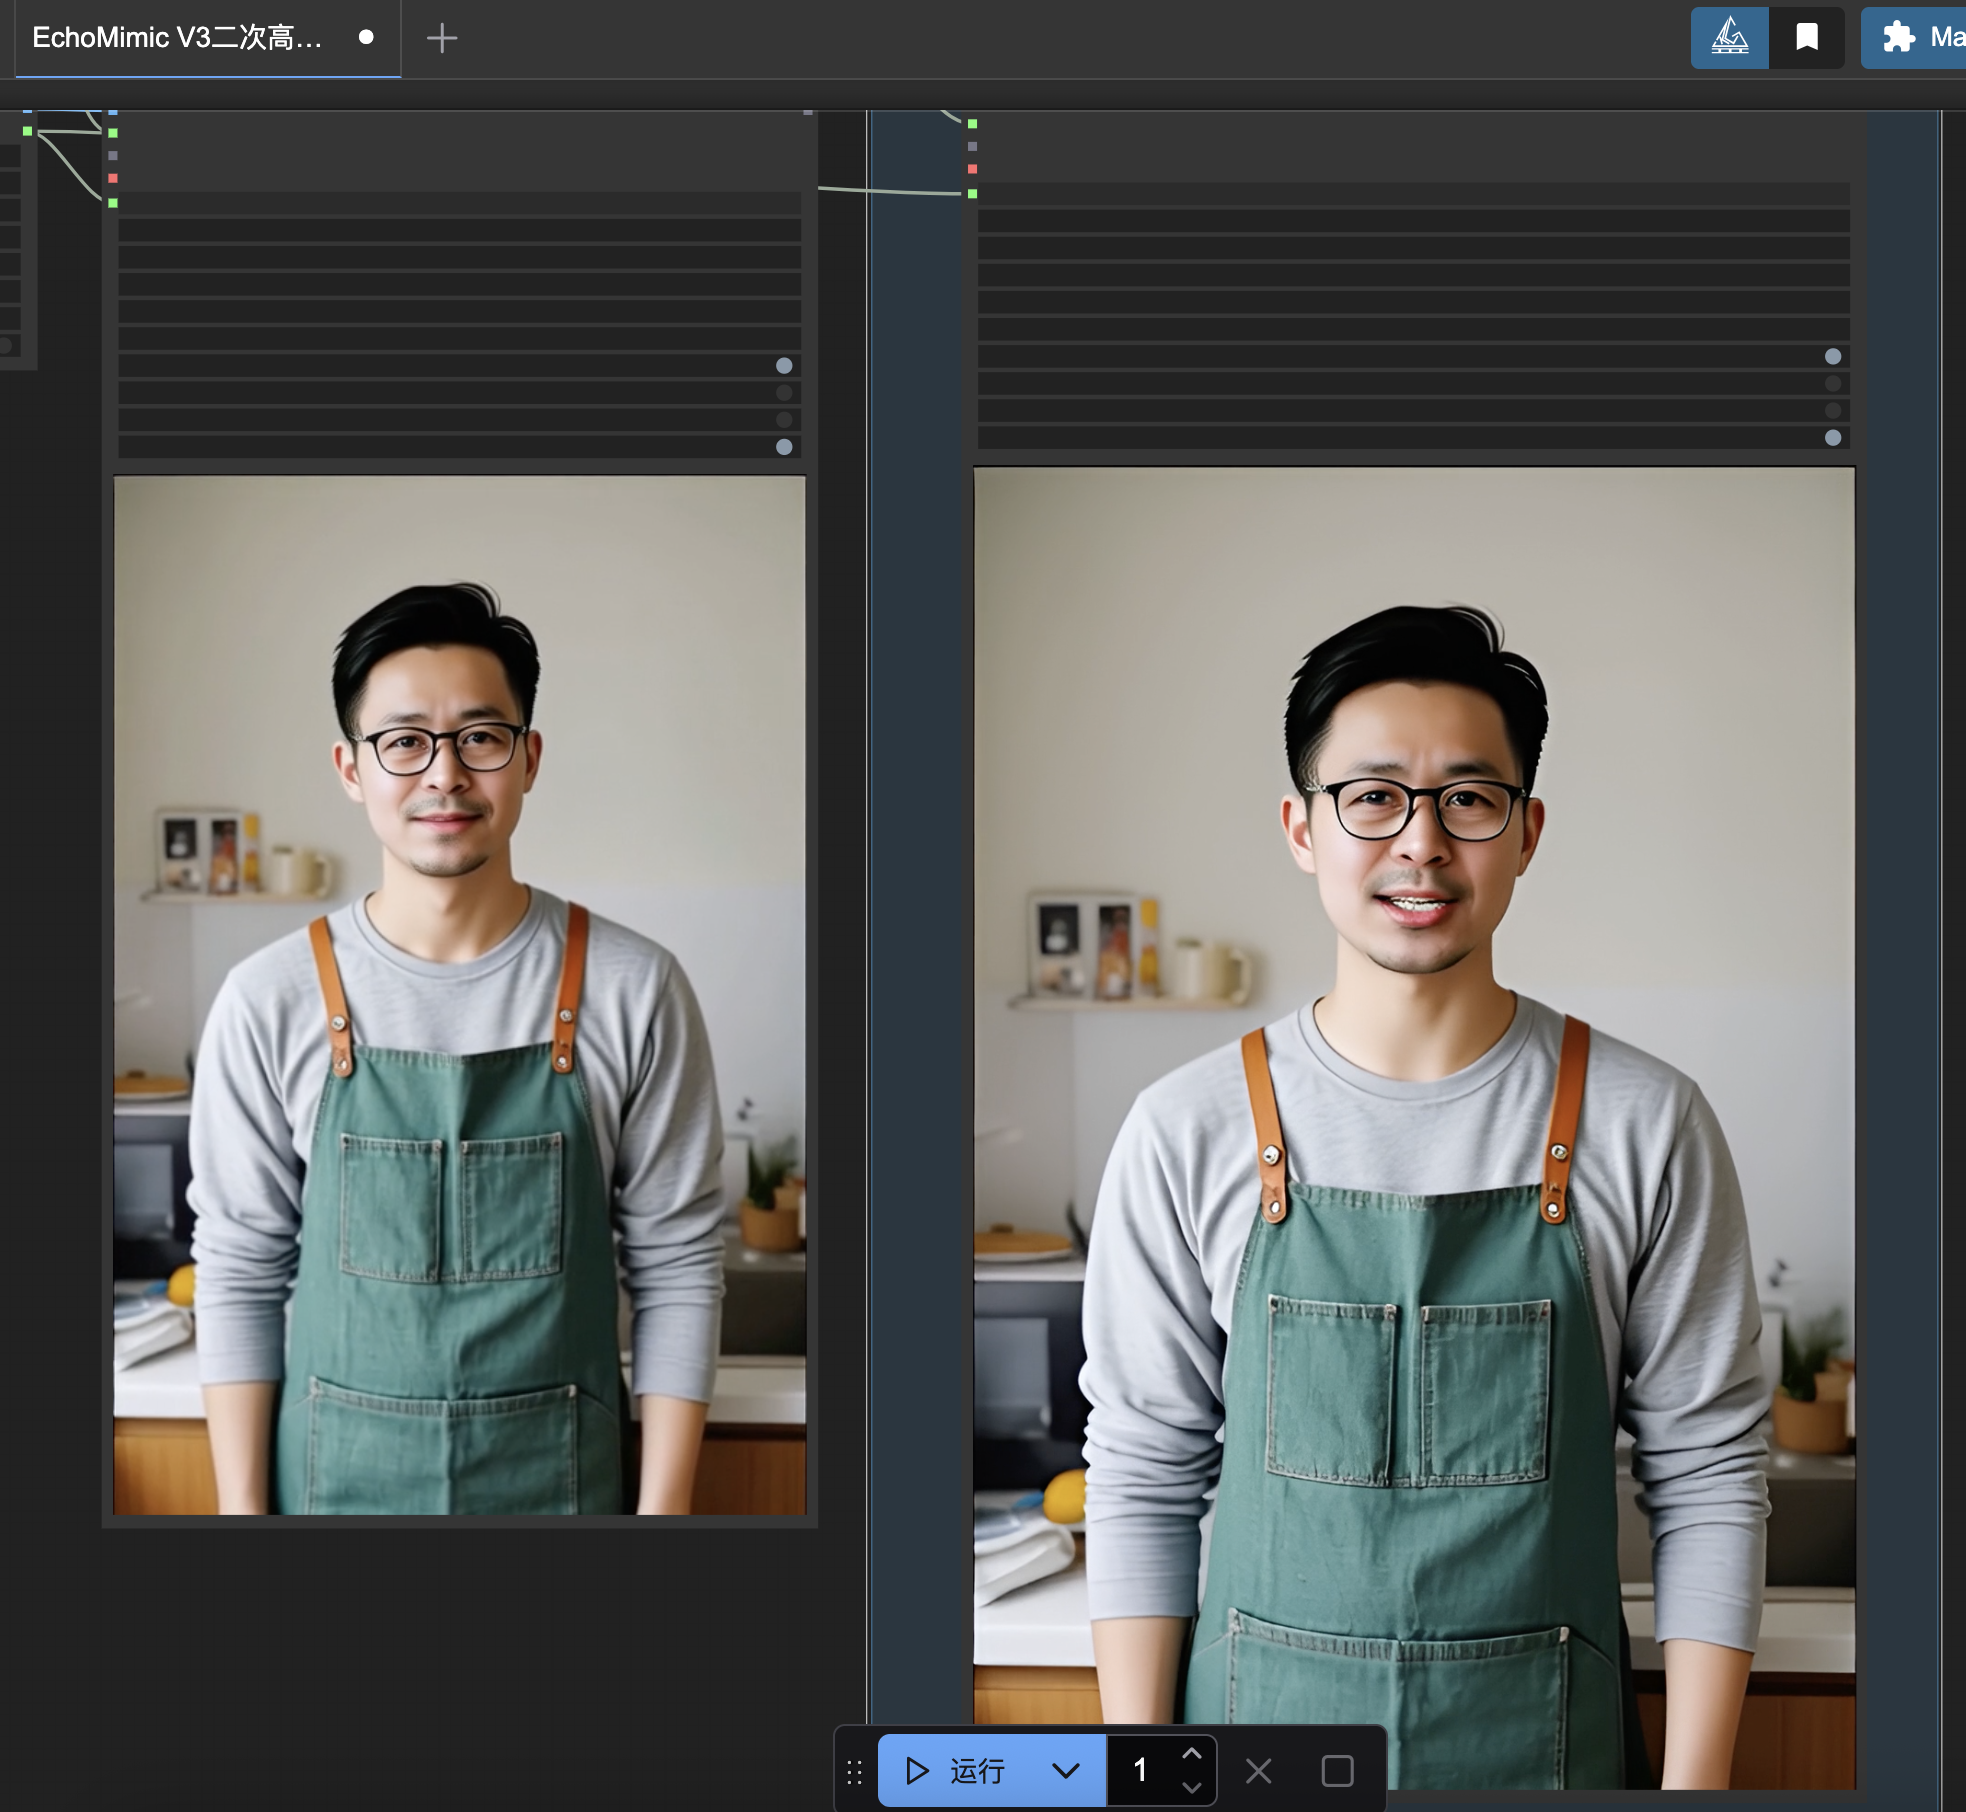
Task: Click the blue sailboat logo icon
Action: (x=1729, y=38)
